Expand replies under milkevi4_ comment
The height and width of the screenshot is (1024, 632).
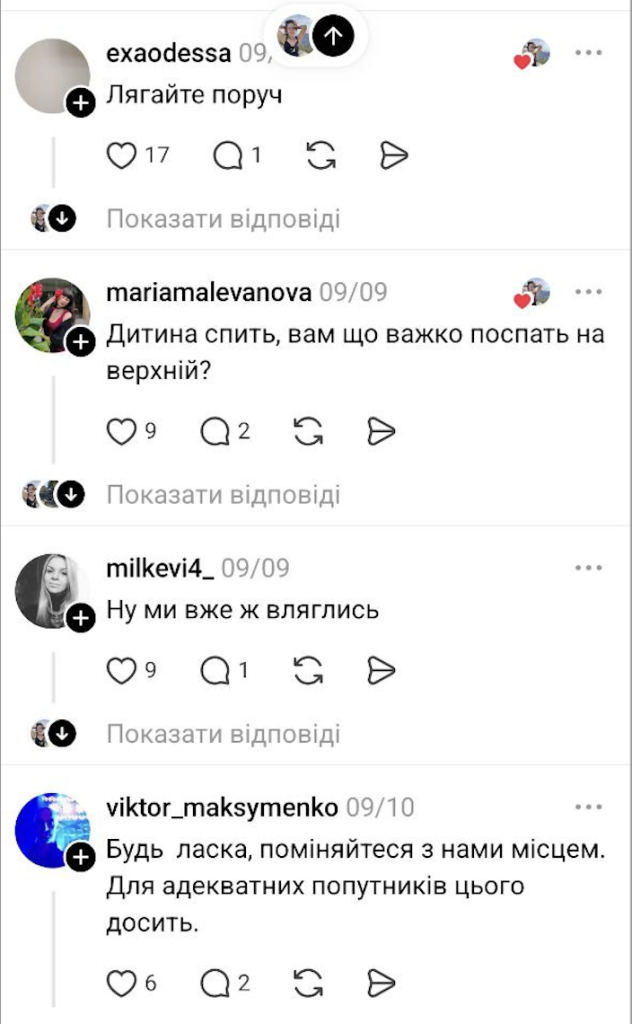pyautogui.click(x=223, y=733)
